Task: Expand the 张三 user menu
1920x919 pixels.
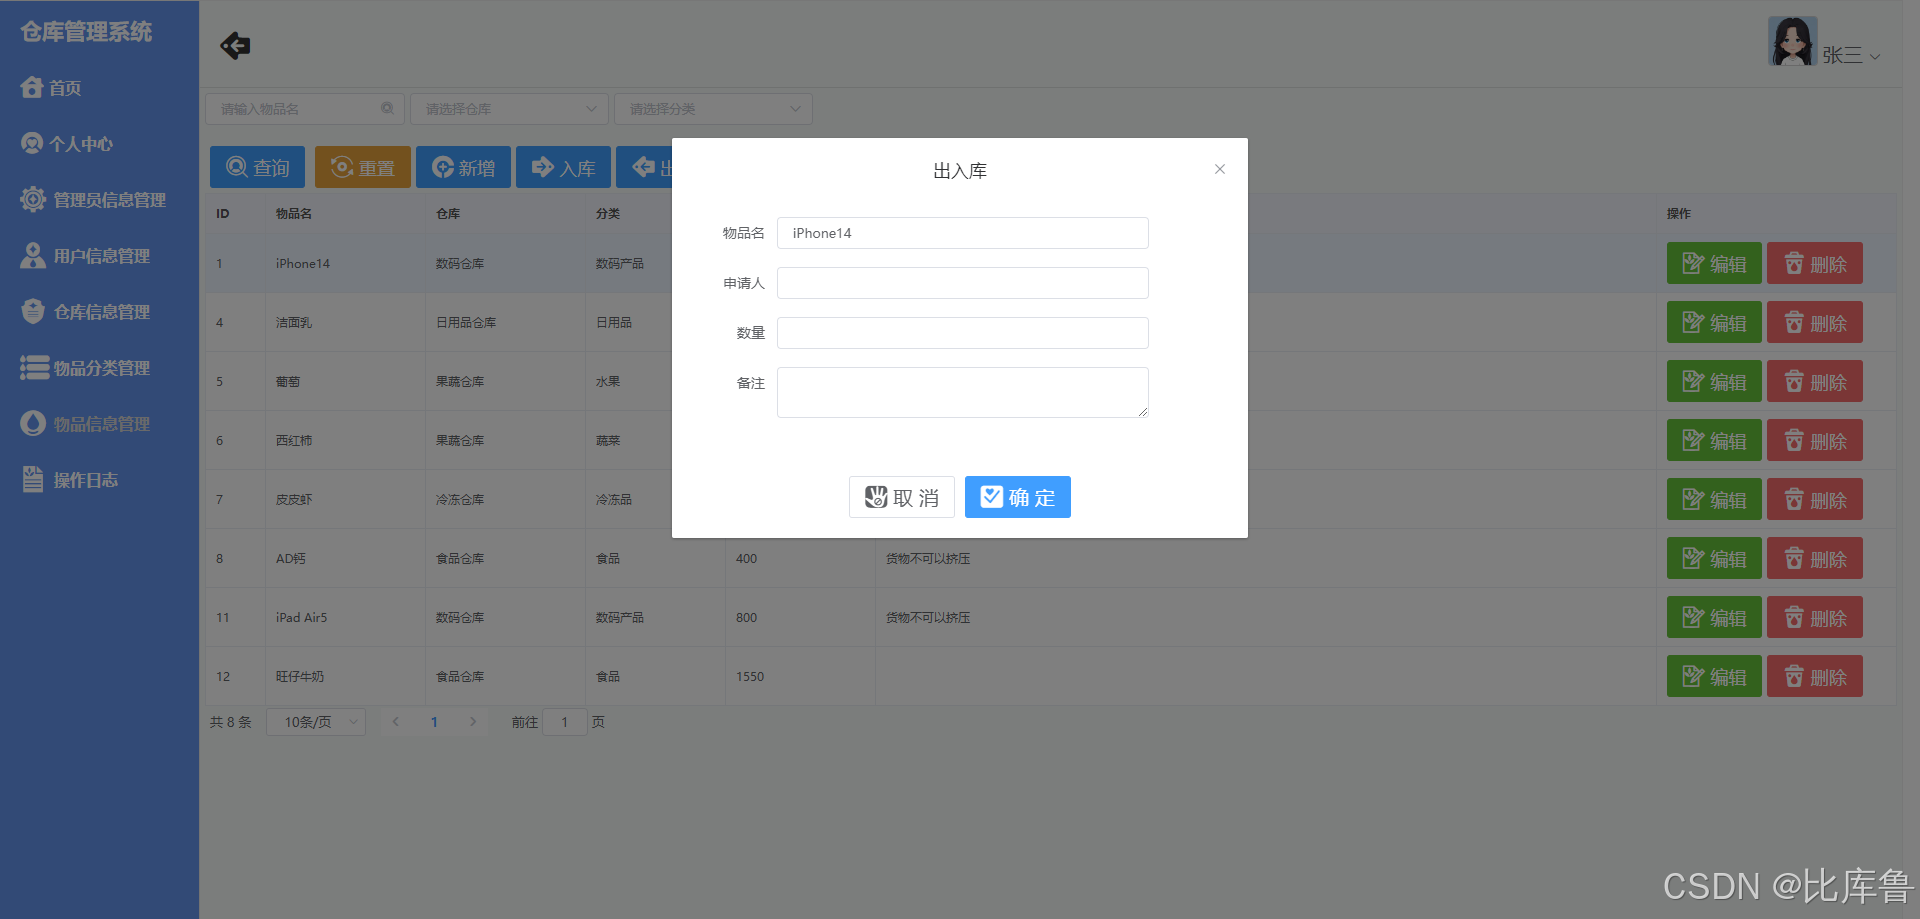Action: click(x=1845, y=56)
